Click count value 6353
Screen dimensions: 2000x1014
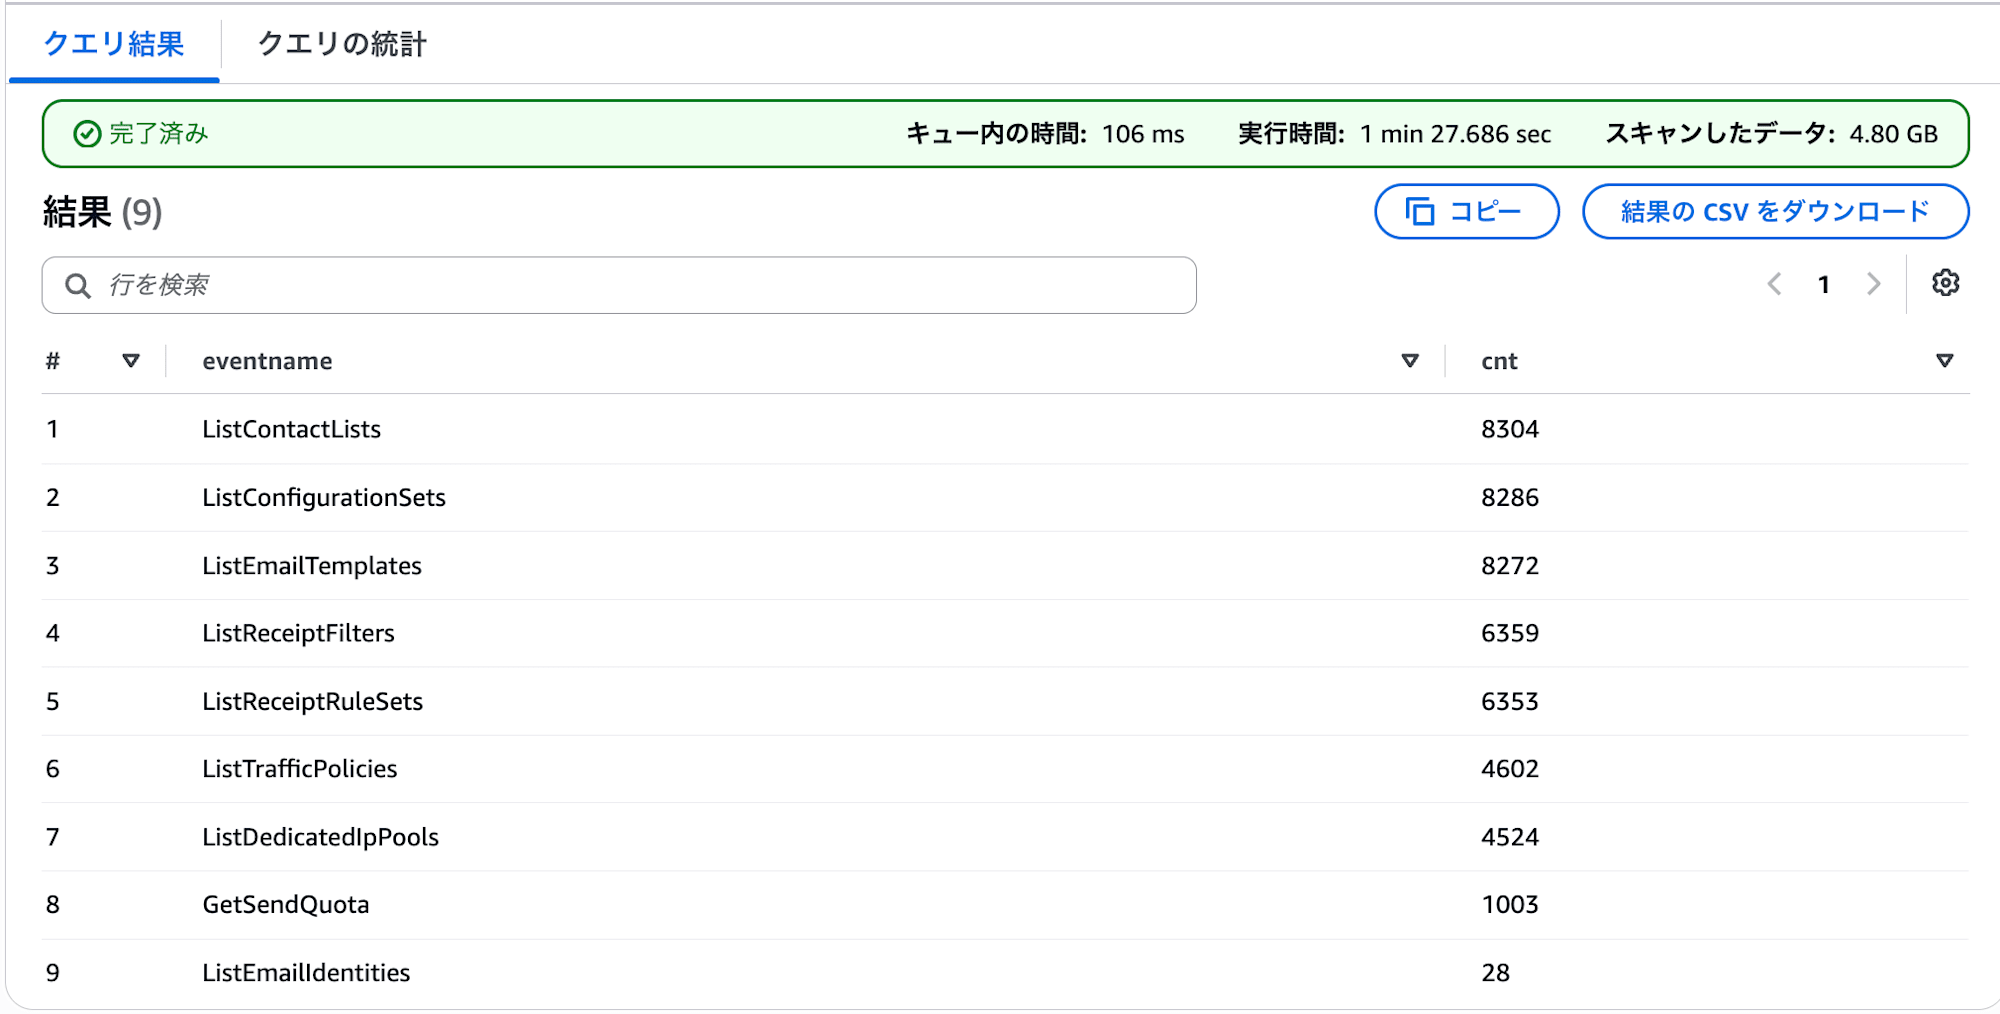[x=1510, y=702]
